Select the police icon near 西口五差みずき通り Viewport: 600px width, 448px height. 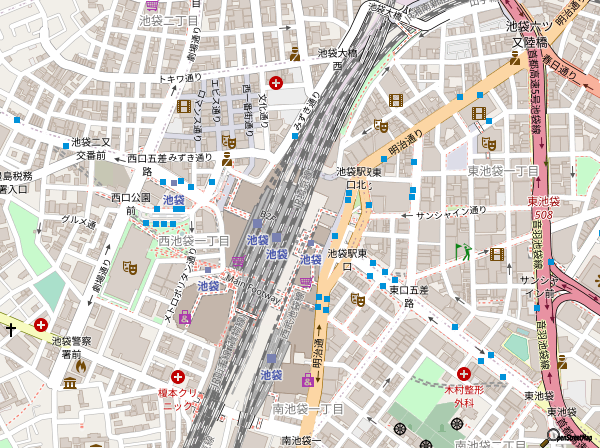228,157
